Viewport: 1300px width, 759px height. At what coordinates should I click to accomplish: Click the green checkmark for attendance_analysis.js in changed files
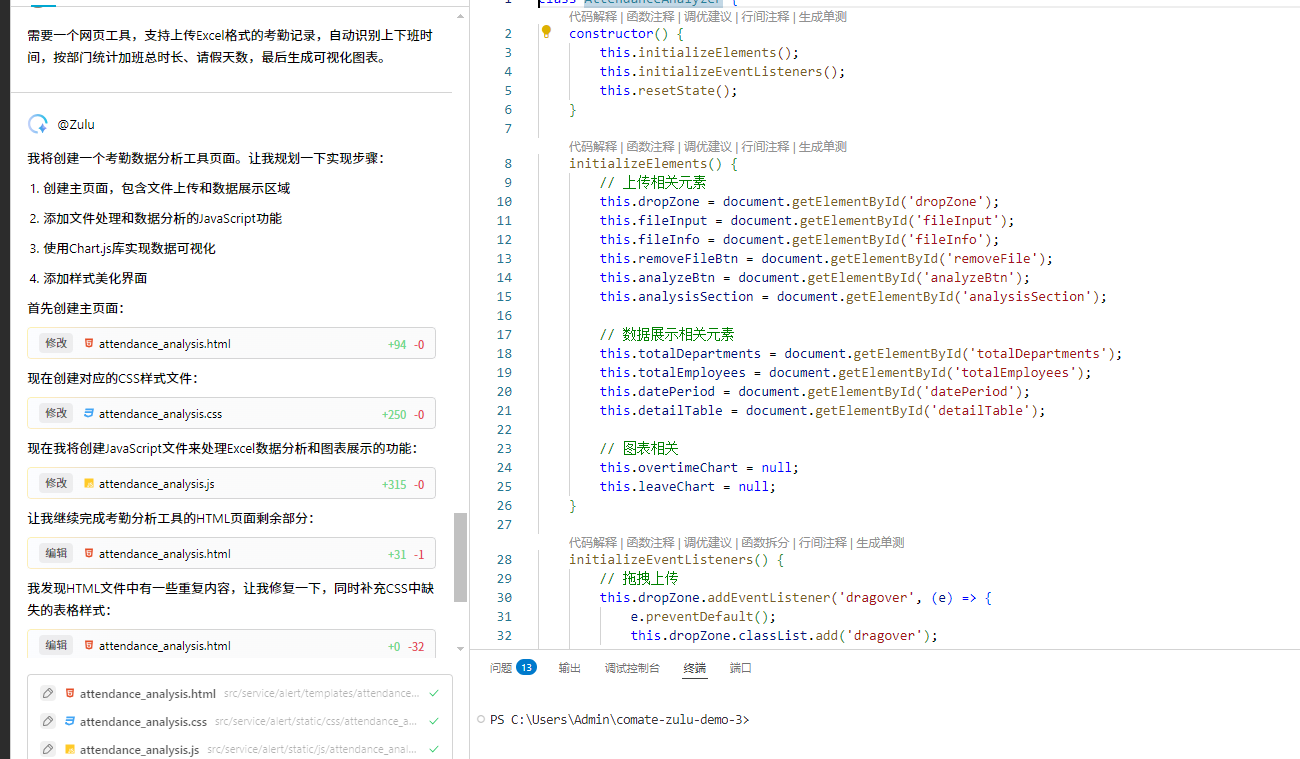point(433,749)
